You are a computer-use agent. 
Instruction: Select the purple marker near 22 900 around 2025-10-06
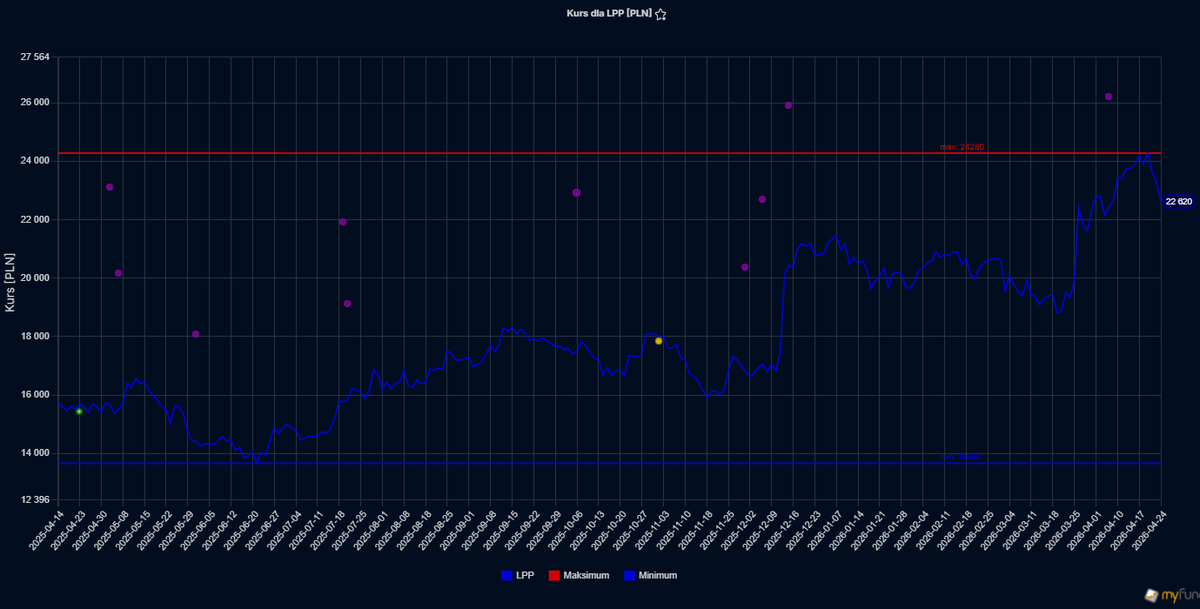(x=576, y=192)
